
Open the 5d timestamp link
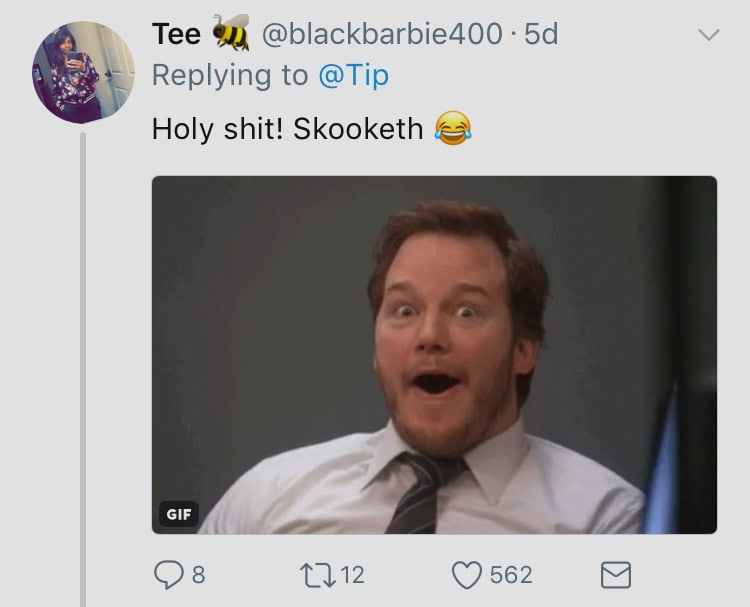[x=541, y=34]
